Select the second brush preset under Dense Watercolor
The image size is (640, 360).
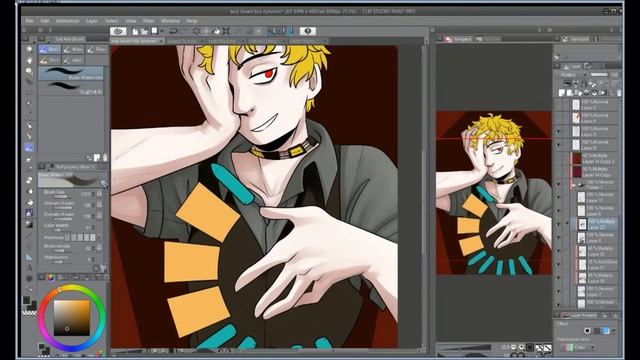coord(71,88)
